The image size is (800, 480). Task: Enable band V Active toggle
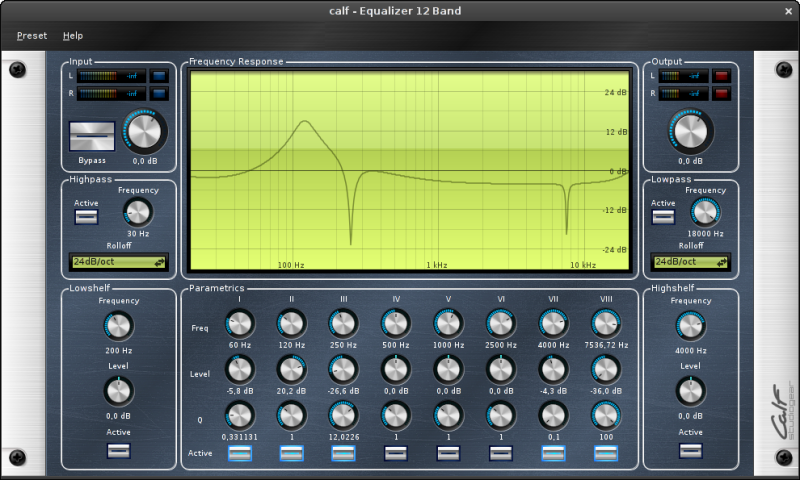click(x=448, y=453)
